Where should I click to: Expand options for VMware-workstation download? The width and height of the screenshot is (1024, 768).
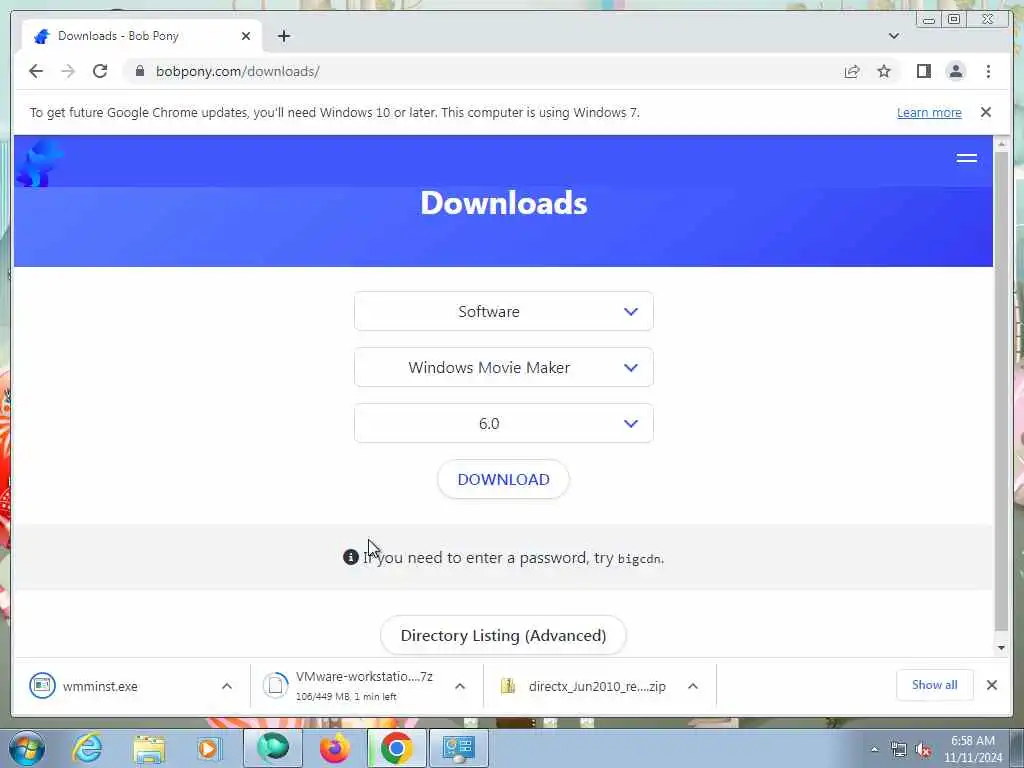tap(460, 686)
